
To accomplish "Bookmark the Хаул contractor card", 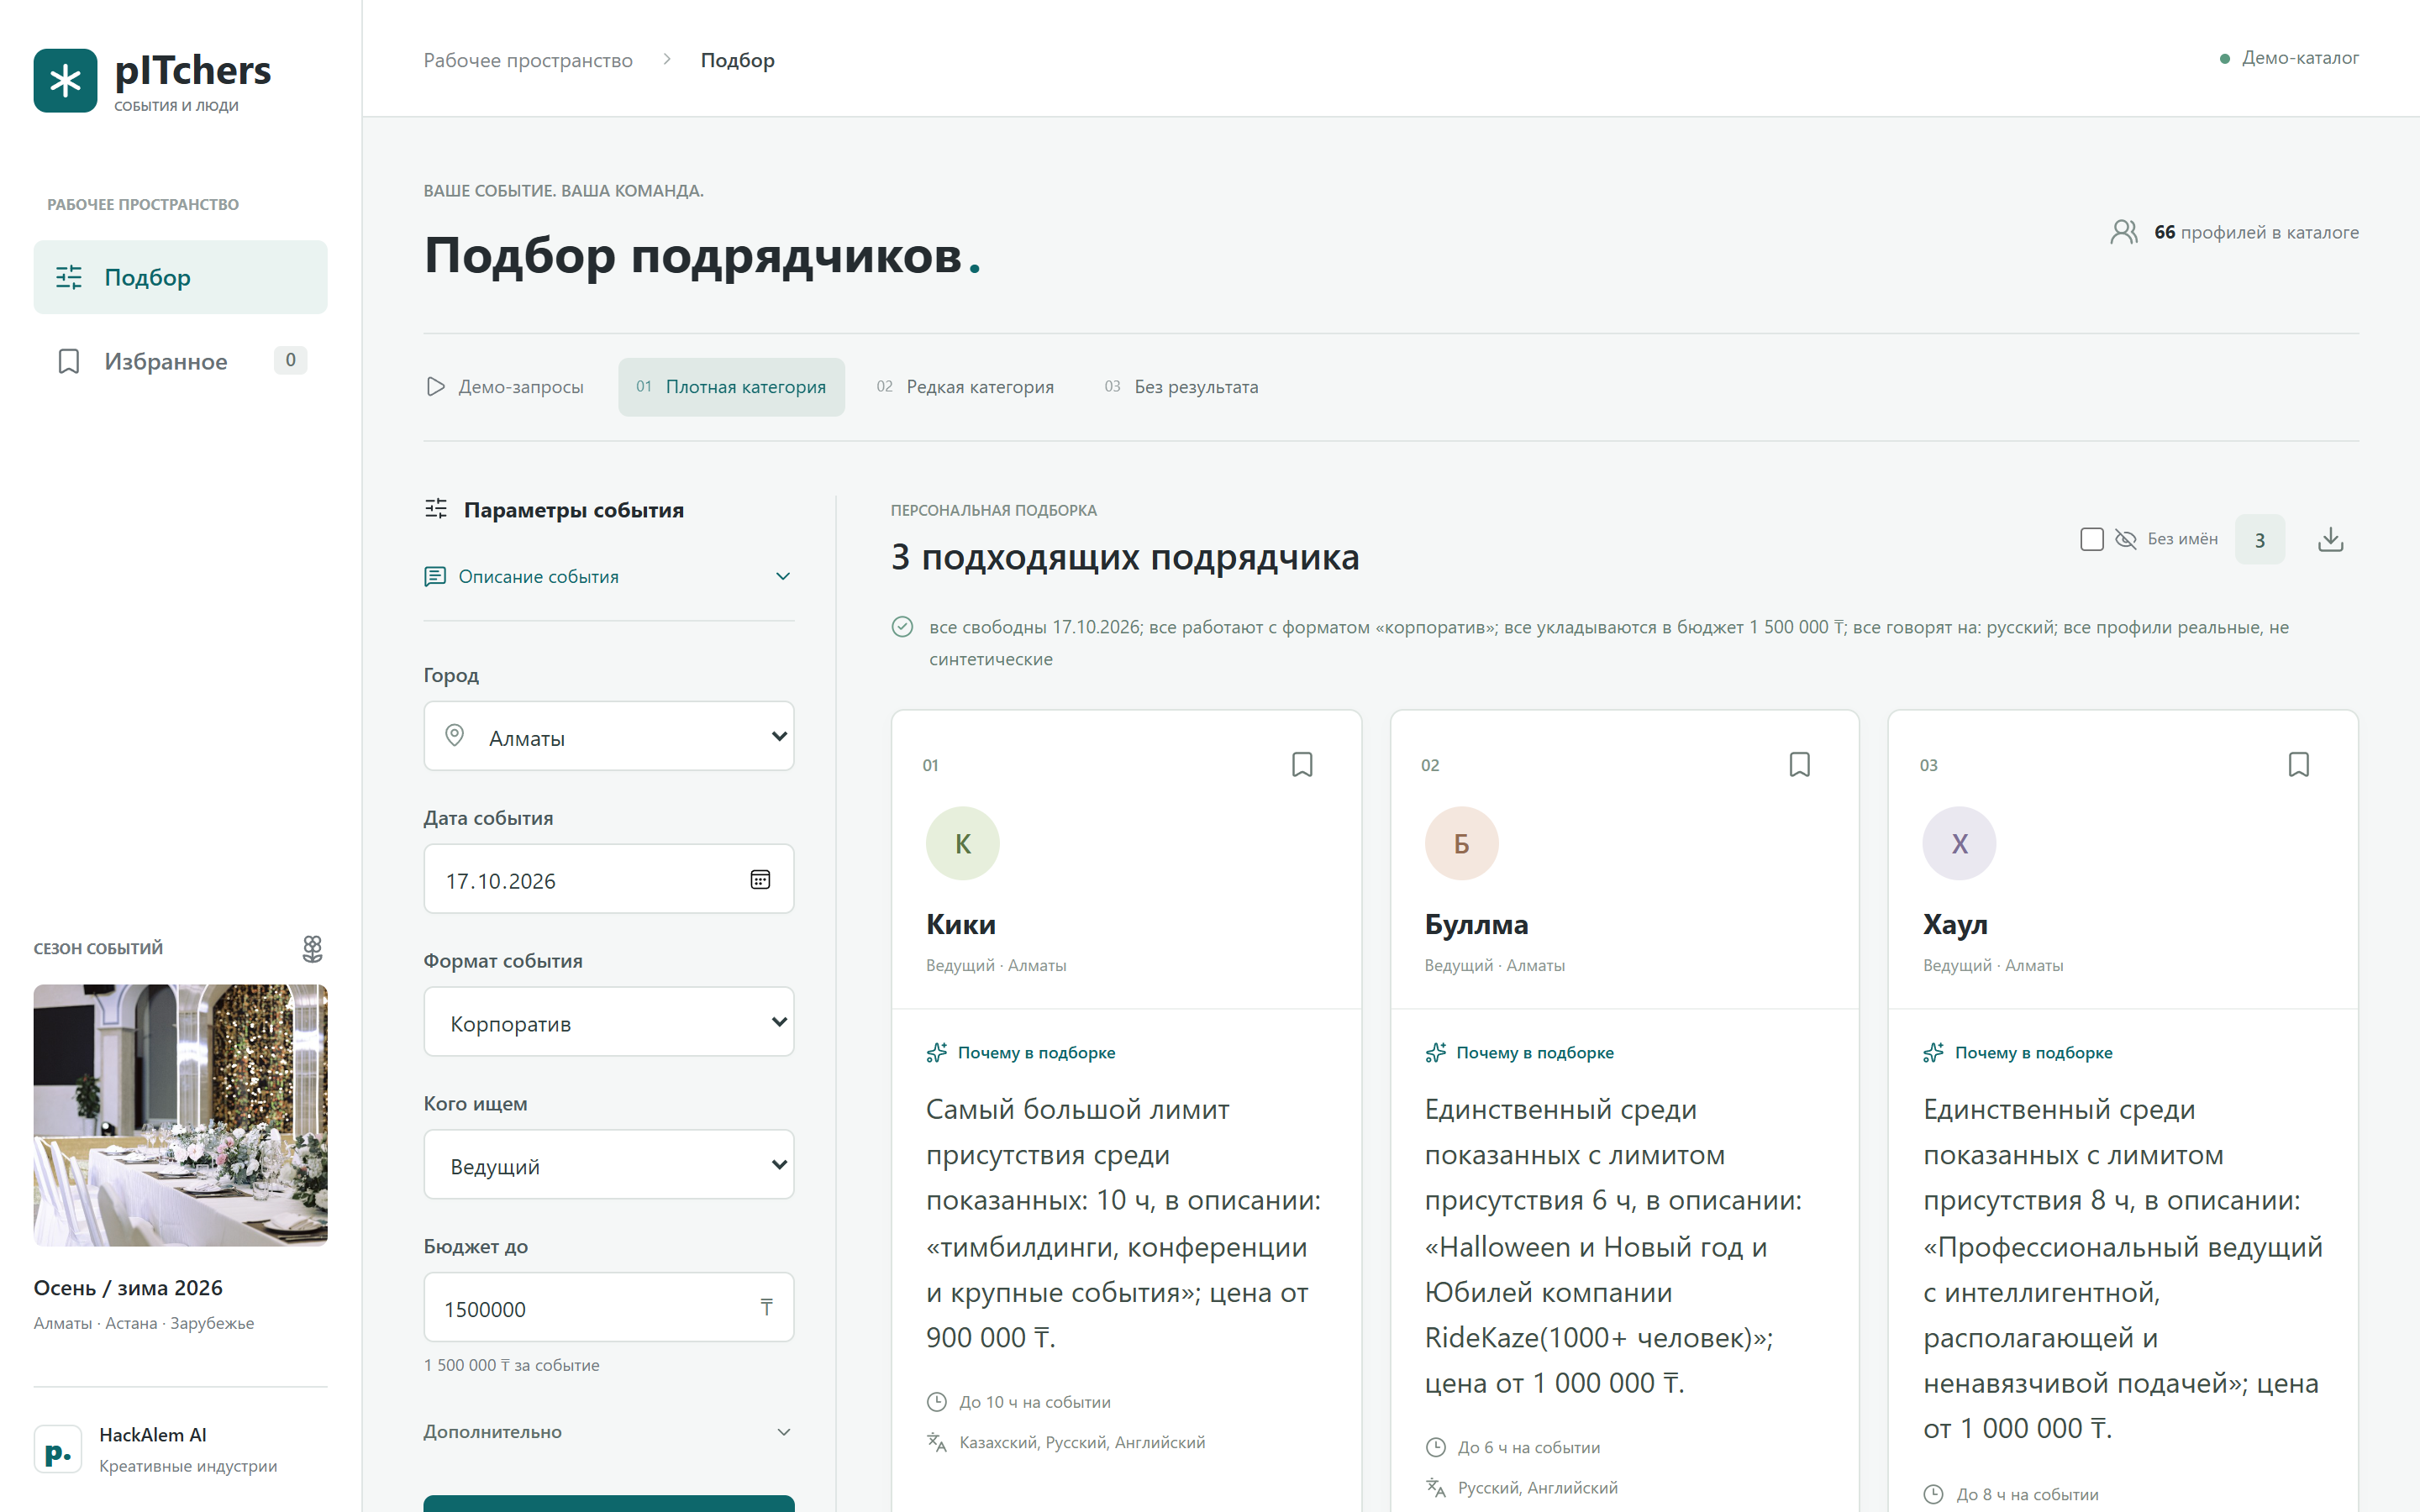I will coord(2299,765).
